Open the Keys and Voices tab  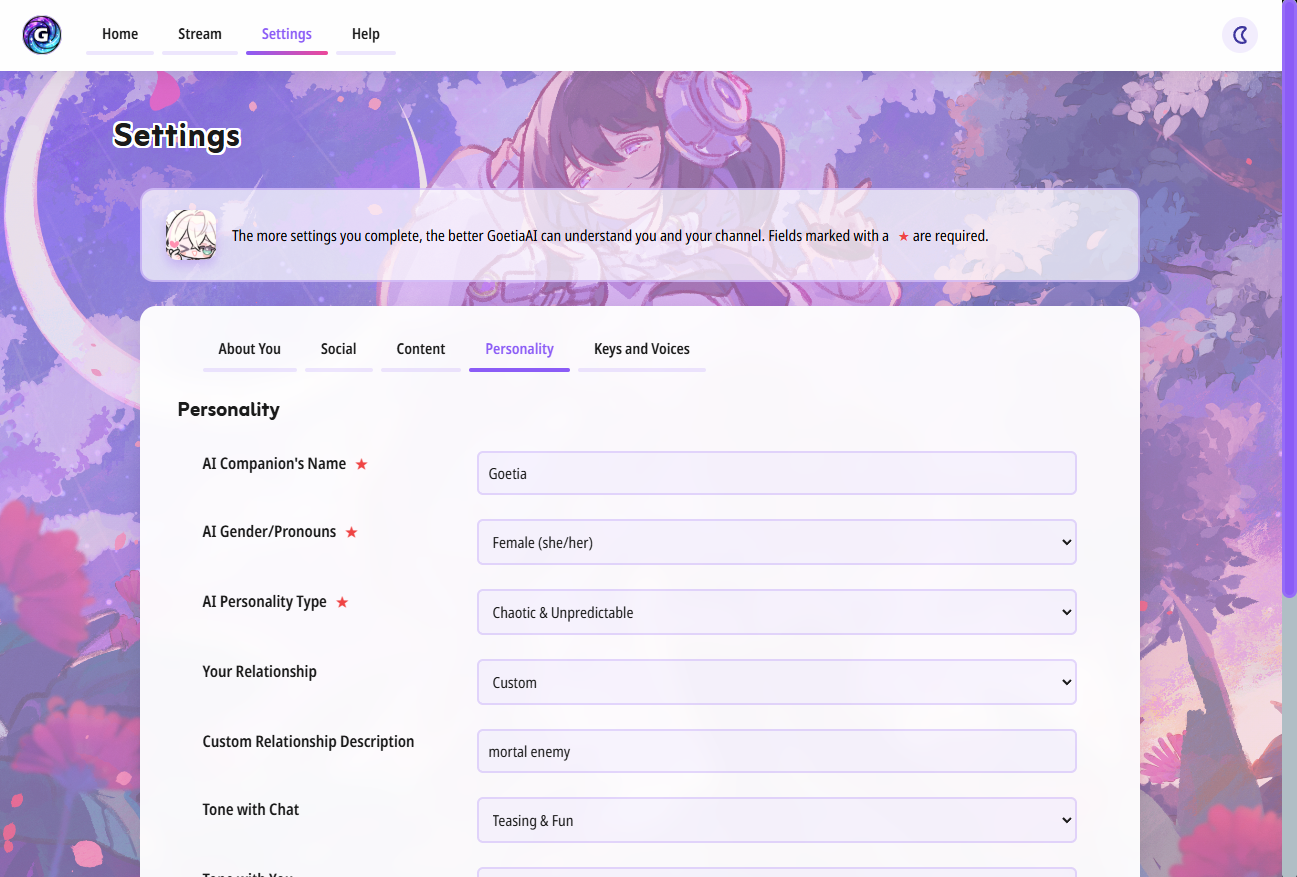(x=641, y=349)
